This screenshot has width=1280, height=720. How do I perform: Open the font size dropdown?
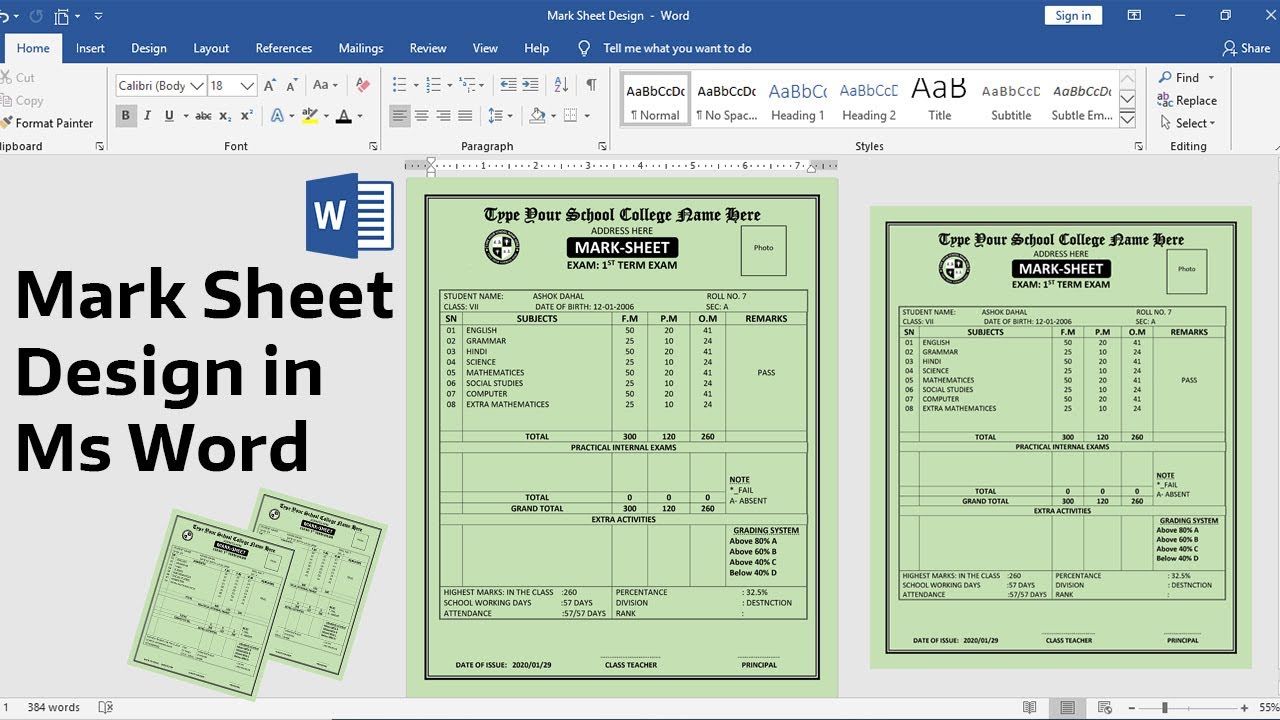tap(247, 86)
